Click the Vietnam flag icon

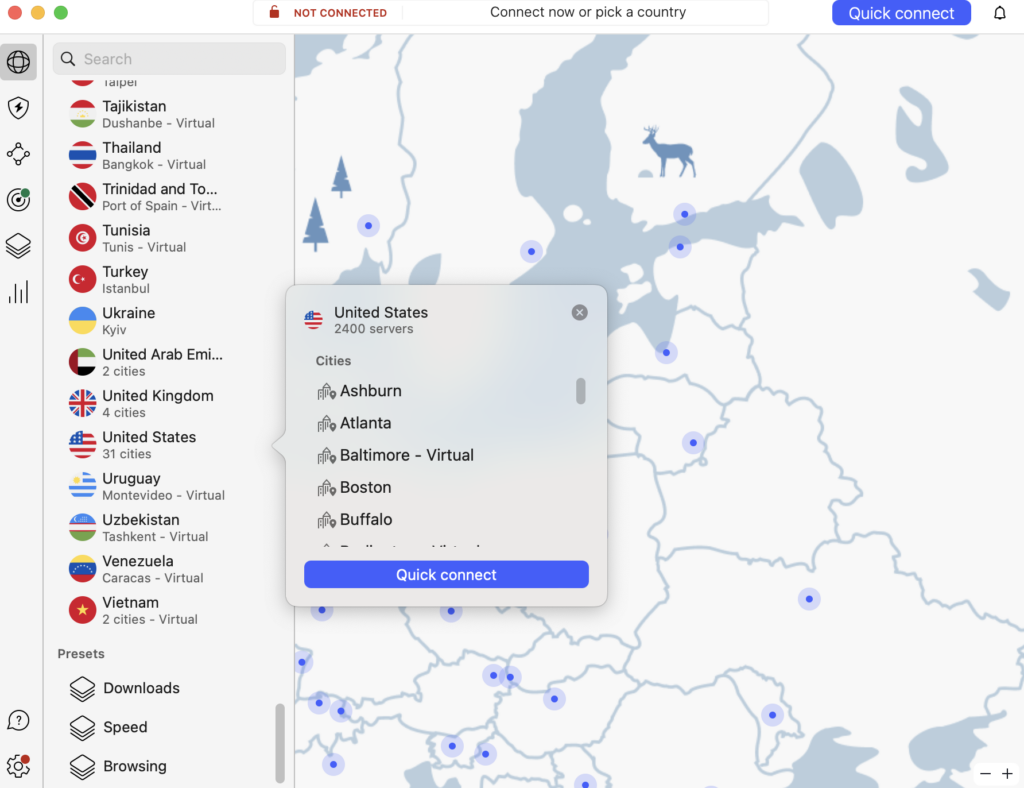click(82, 610)
